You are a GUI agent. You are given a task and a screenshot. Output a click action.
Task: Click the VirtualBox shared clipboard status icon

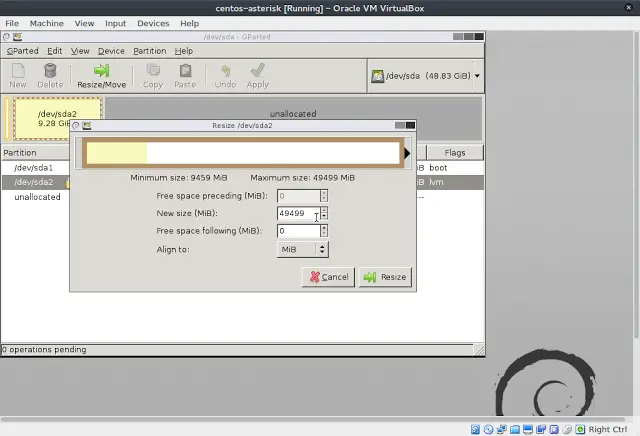click(x=541, y=429)
